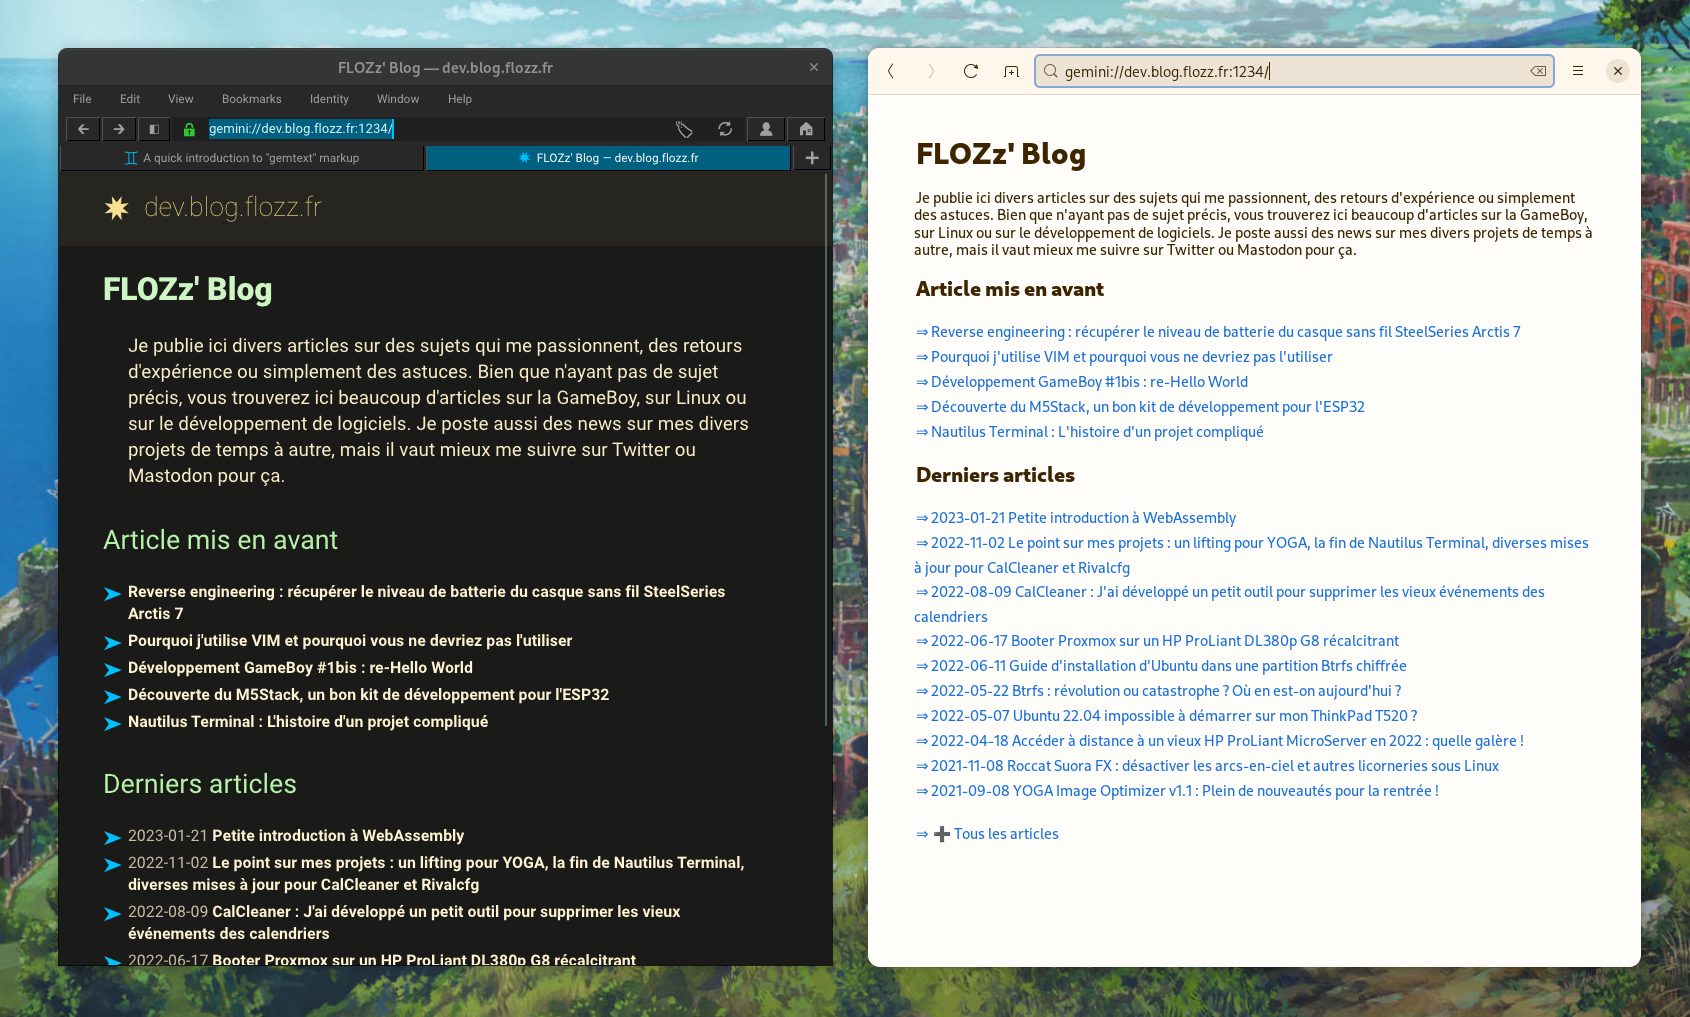Go forward in the light browser window

[x=931, y=71]
